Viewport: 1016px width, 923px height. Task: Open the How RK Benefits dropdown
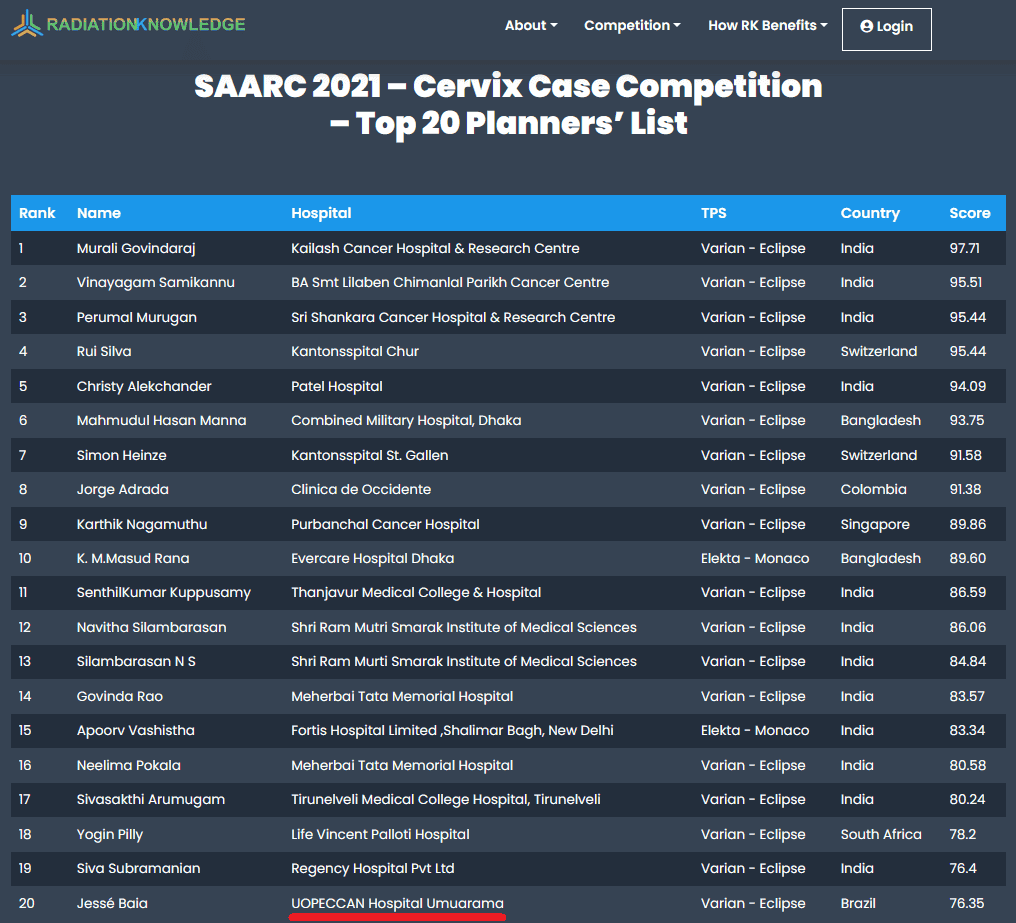[767, 25]
